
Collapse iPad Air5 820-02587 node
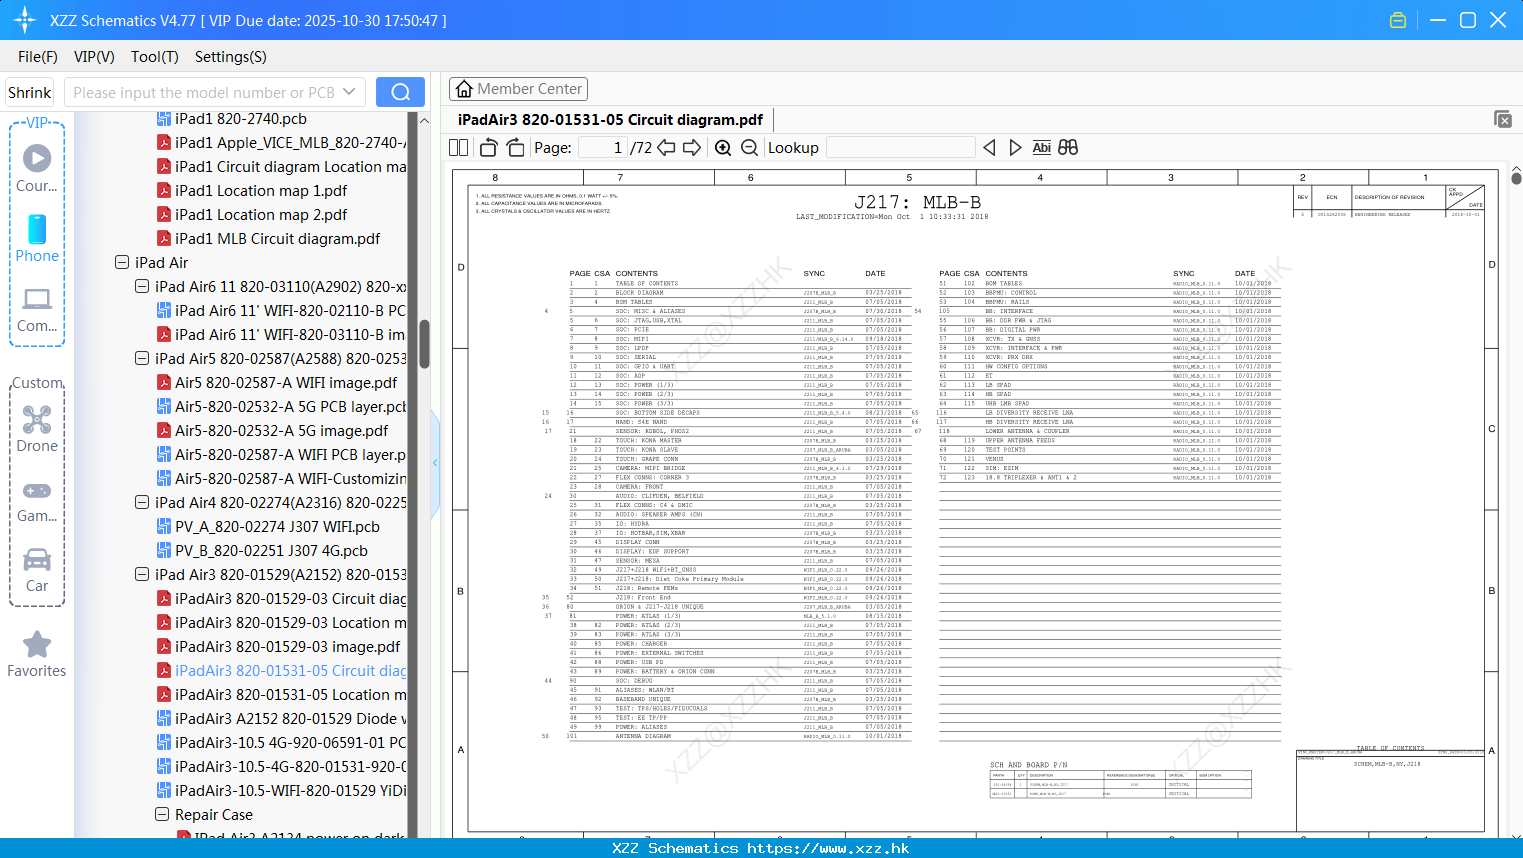(x=142, y=358)
